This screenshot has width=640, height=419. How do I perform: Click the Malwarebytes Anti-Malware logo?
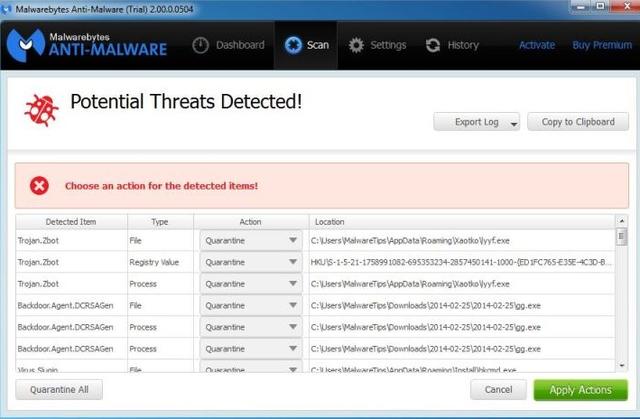pyautogui.click(x=87, y=45)
